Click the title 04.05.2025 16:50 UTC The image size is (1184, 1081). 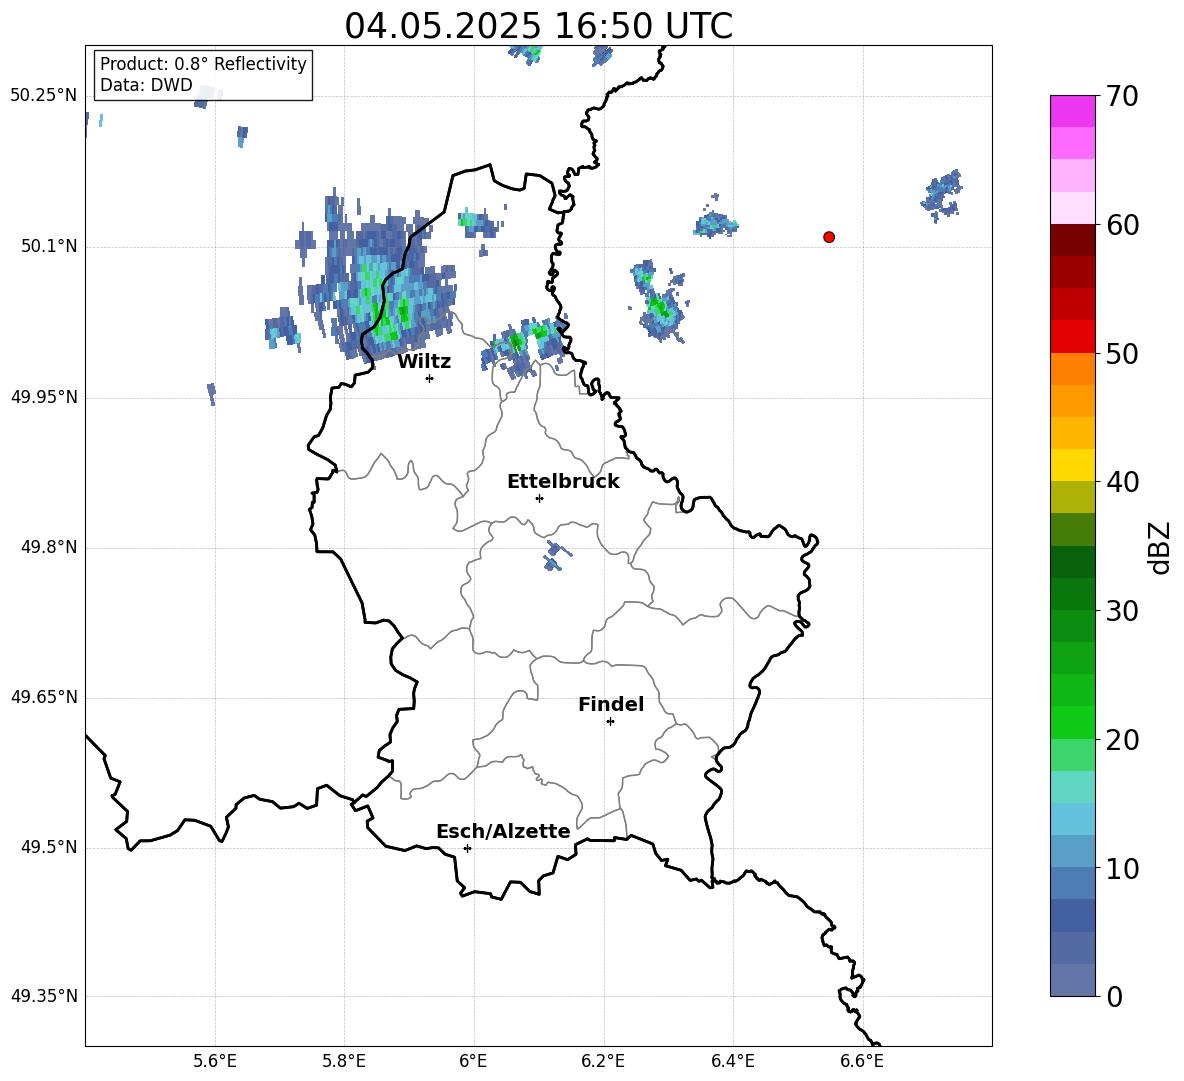coord(538,26)
